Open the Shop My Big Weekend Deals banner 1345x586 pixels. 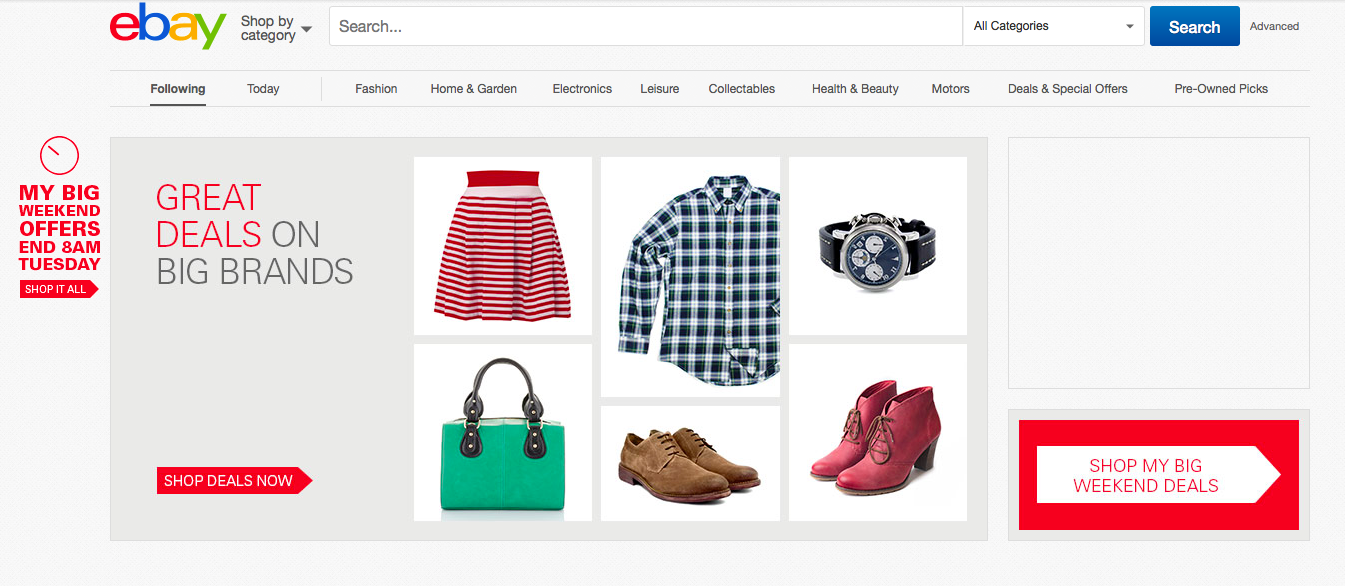pos(1157,475)
